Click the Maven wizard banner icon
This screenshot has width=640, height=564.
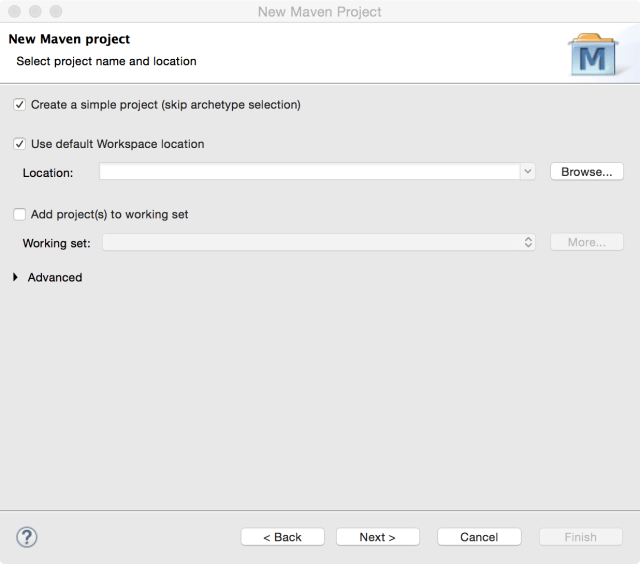(593, 55)
